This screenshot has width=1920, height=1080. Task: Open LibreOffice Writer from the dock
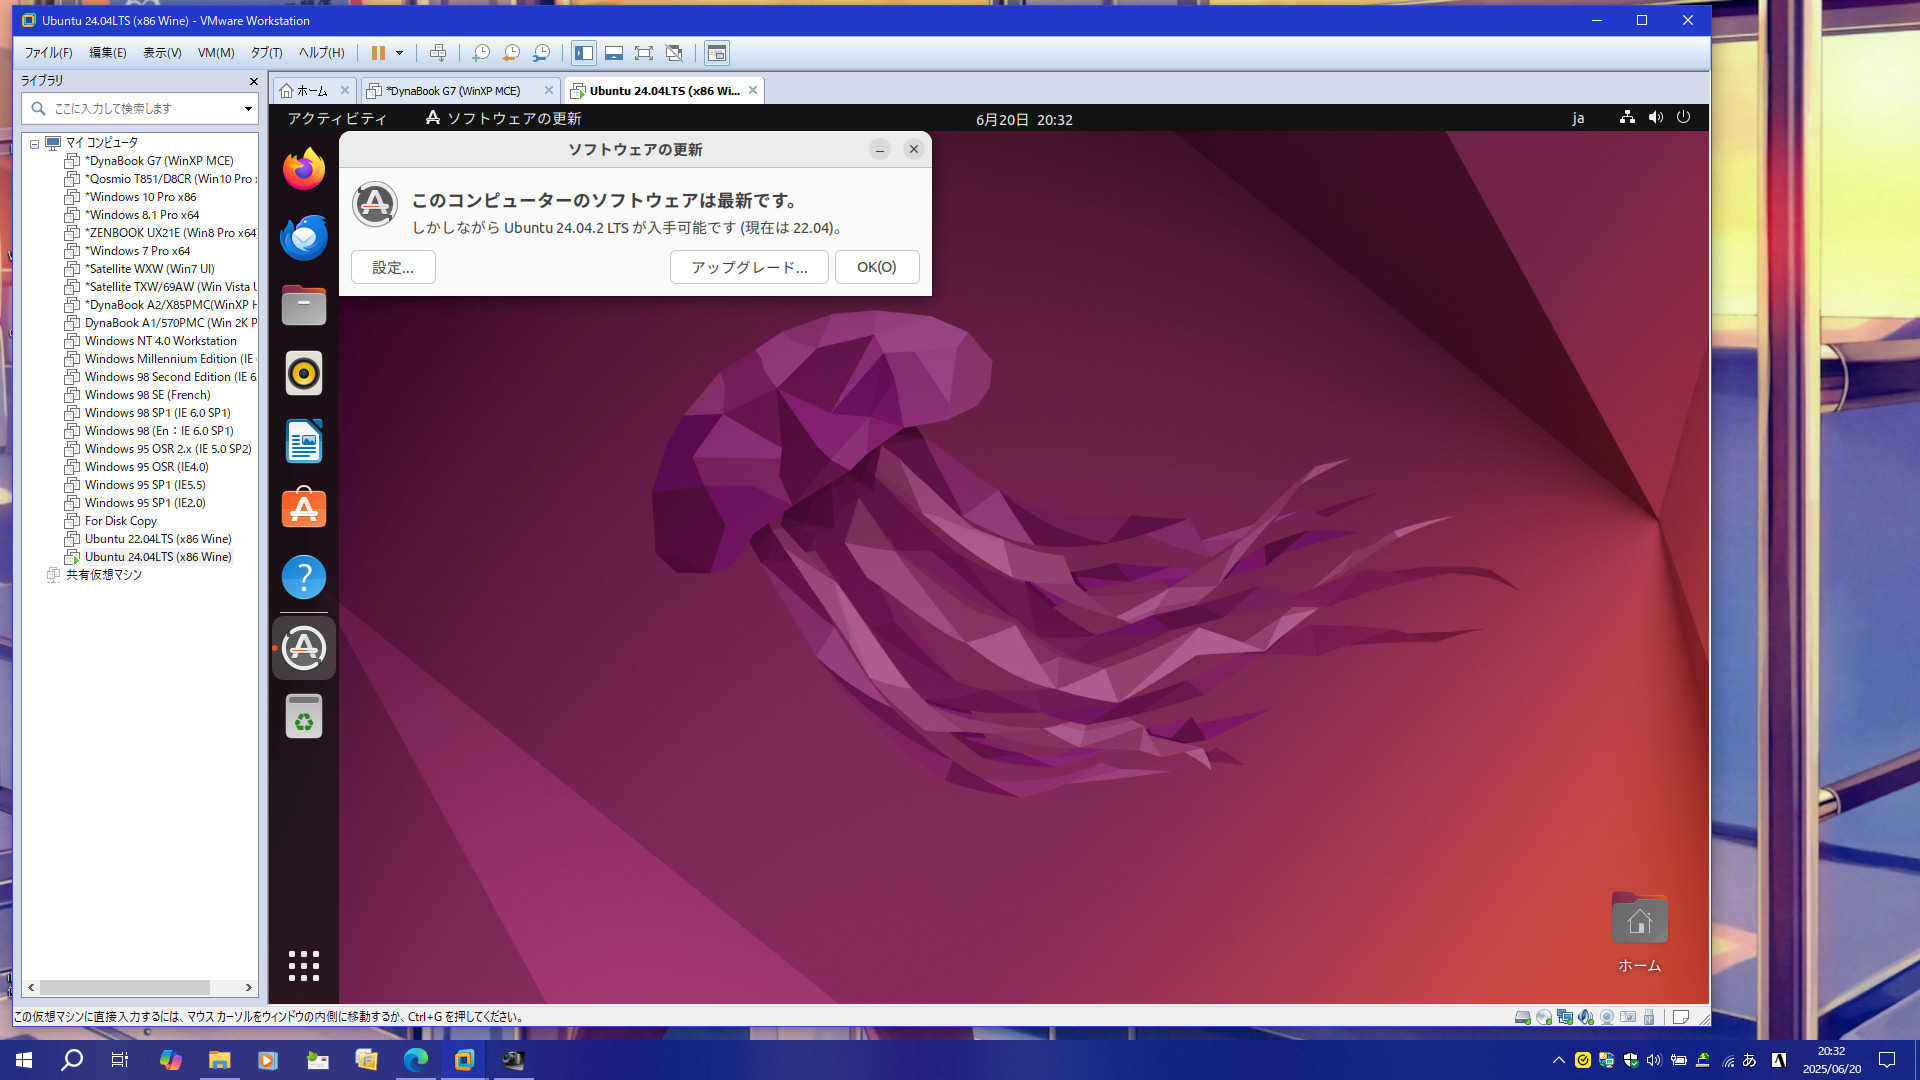tap(304, 441)
